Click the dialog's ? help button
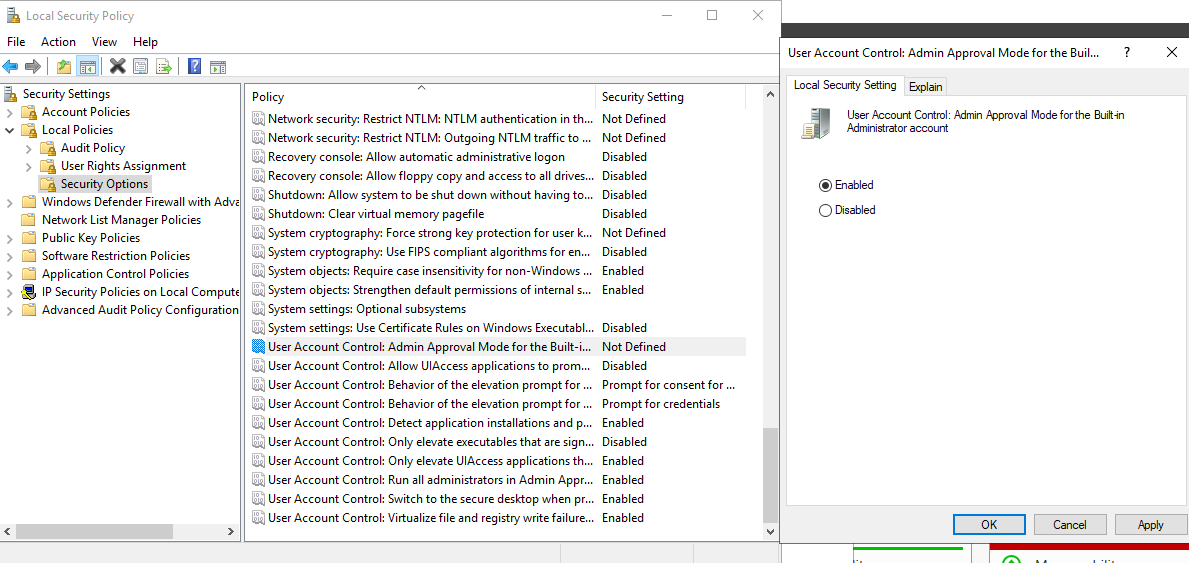Viewport: 1189px width, 563px height. click(x=1127, y=52)
